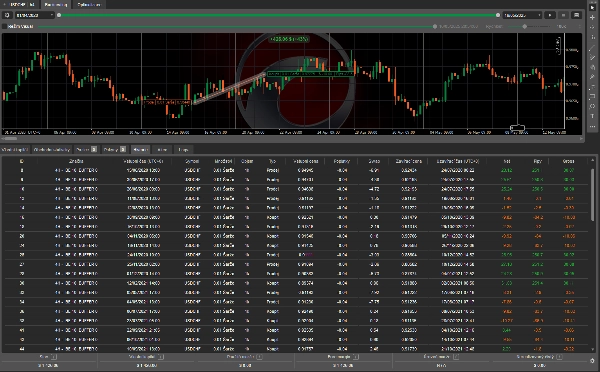This screenshot has height=372, width=600.
Task: Open the Logs tab in results panel
Action: [183, 149]
